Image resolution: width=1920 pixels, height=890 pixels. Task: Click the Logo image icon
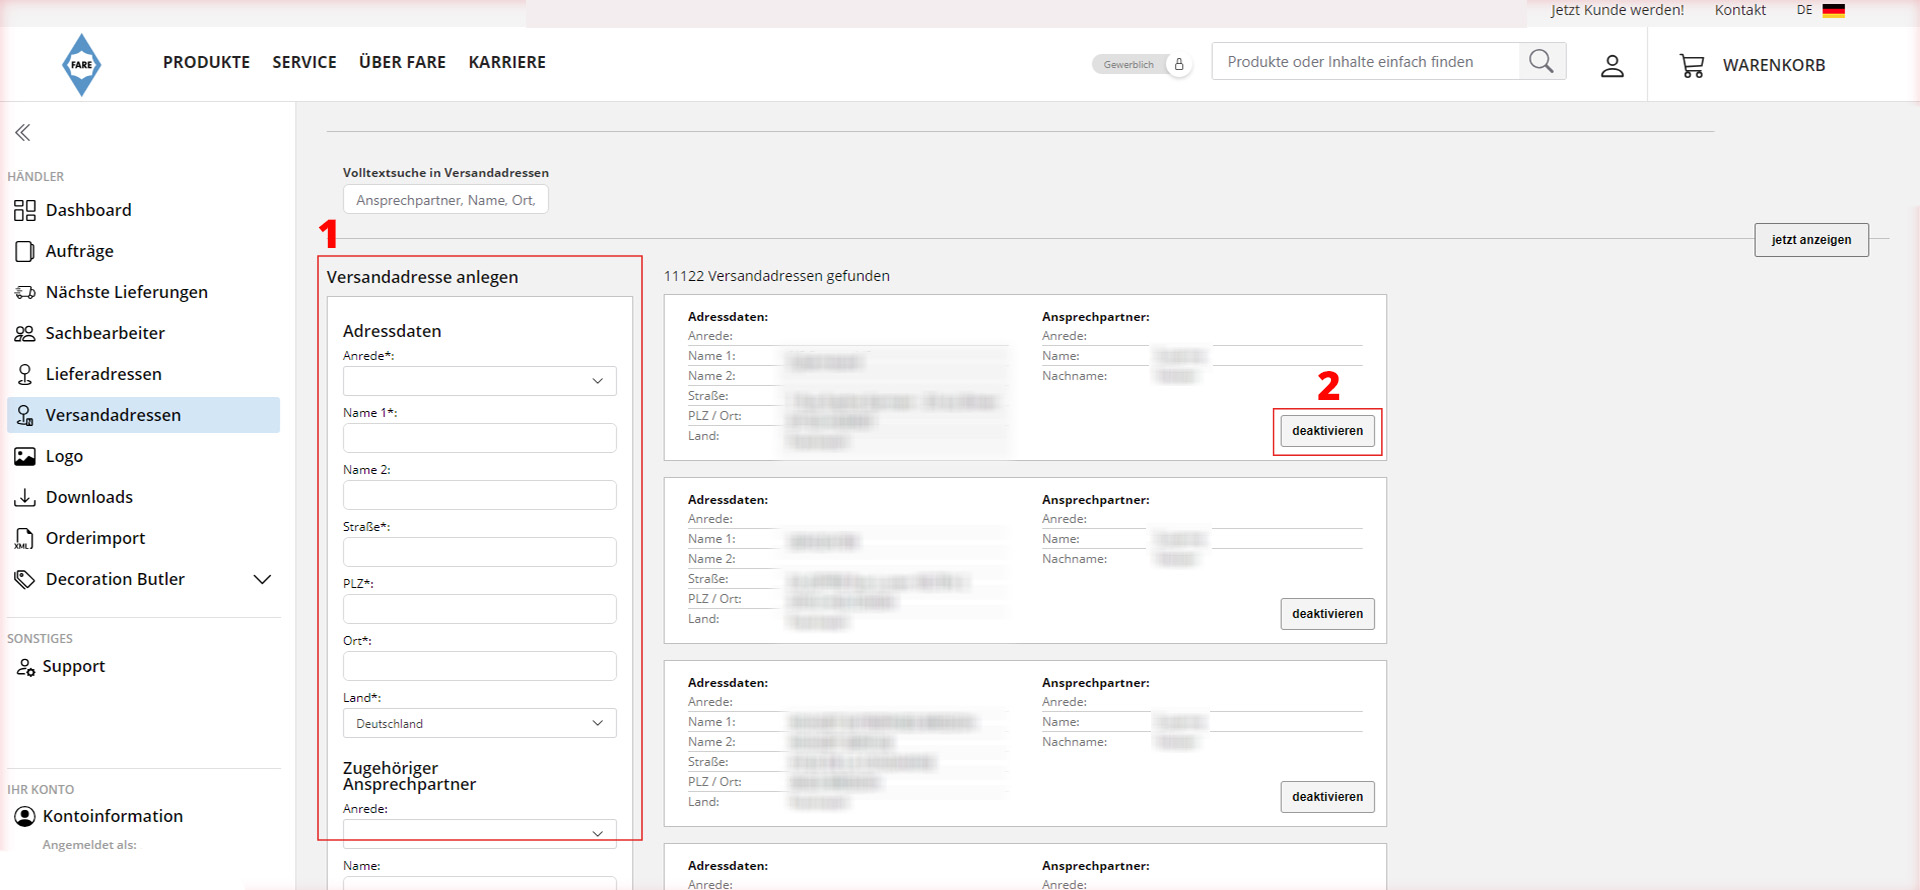[25, 456]
